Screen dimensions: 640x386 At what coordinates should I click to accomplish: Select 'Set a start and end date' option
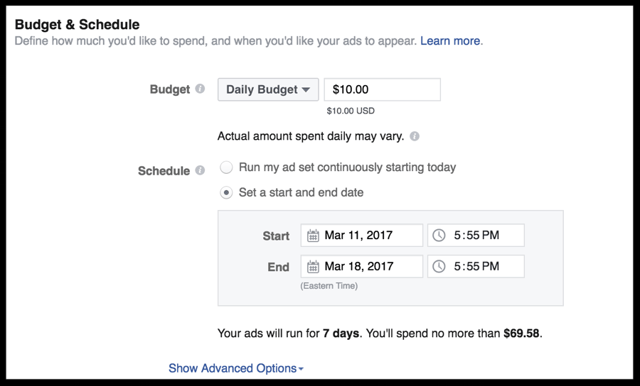point(226,192)
